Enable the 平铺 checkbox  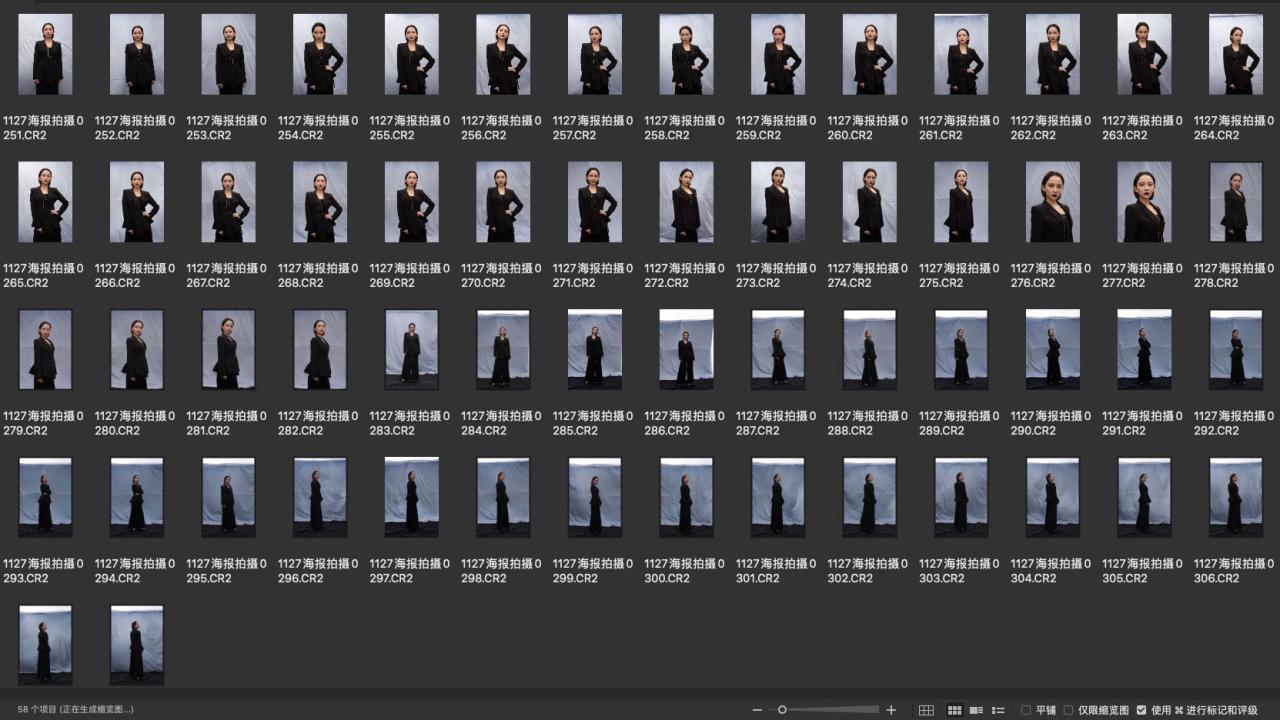[x=1025, y=710]
